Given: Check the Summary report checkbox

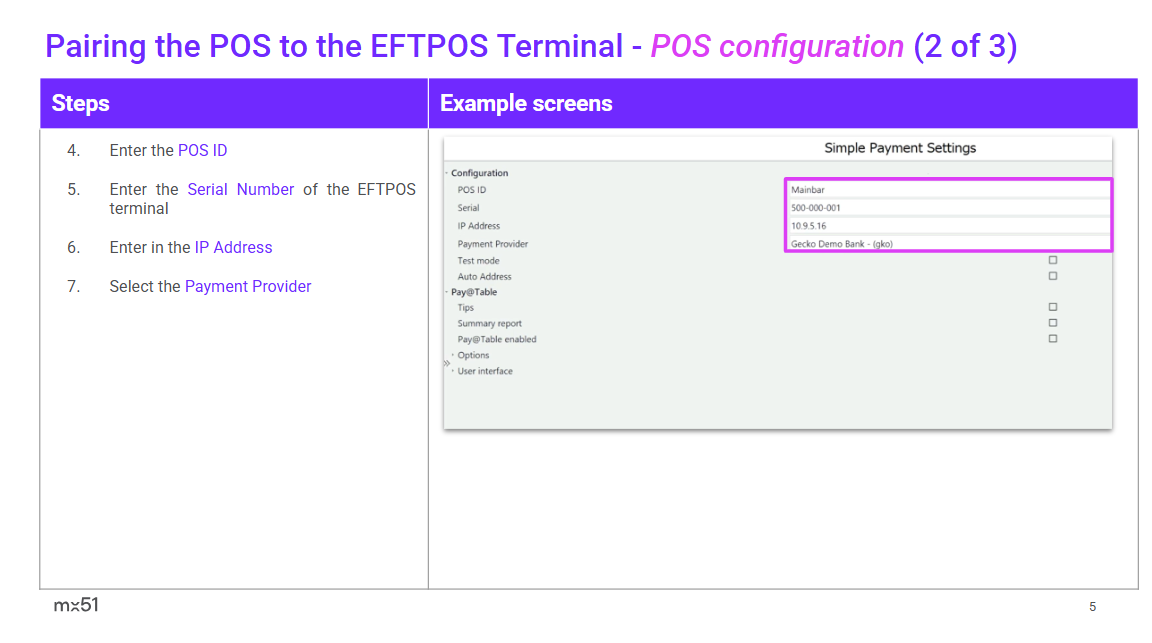Looking at the screenshot, I should [1052, 323].
